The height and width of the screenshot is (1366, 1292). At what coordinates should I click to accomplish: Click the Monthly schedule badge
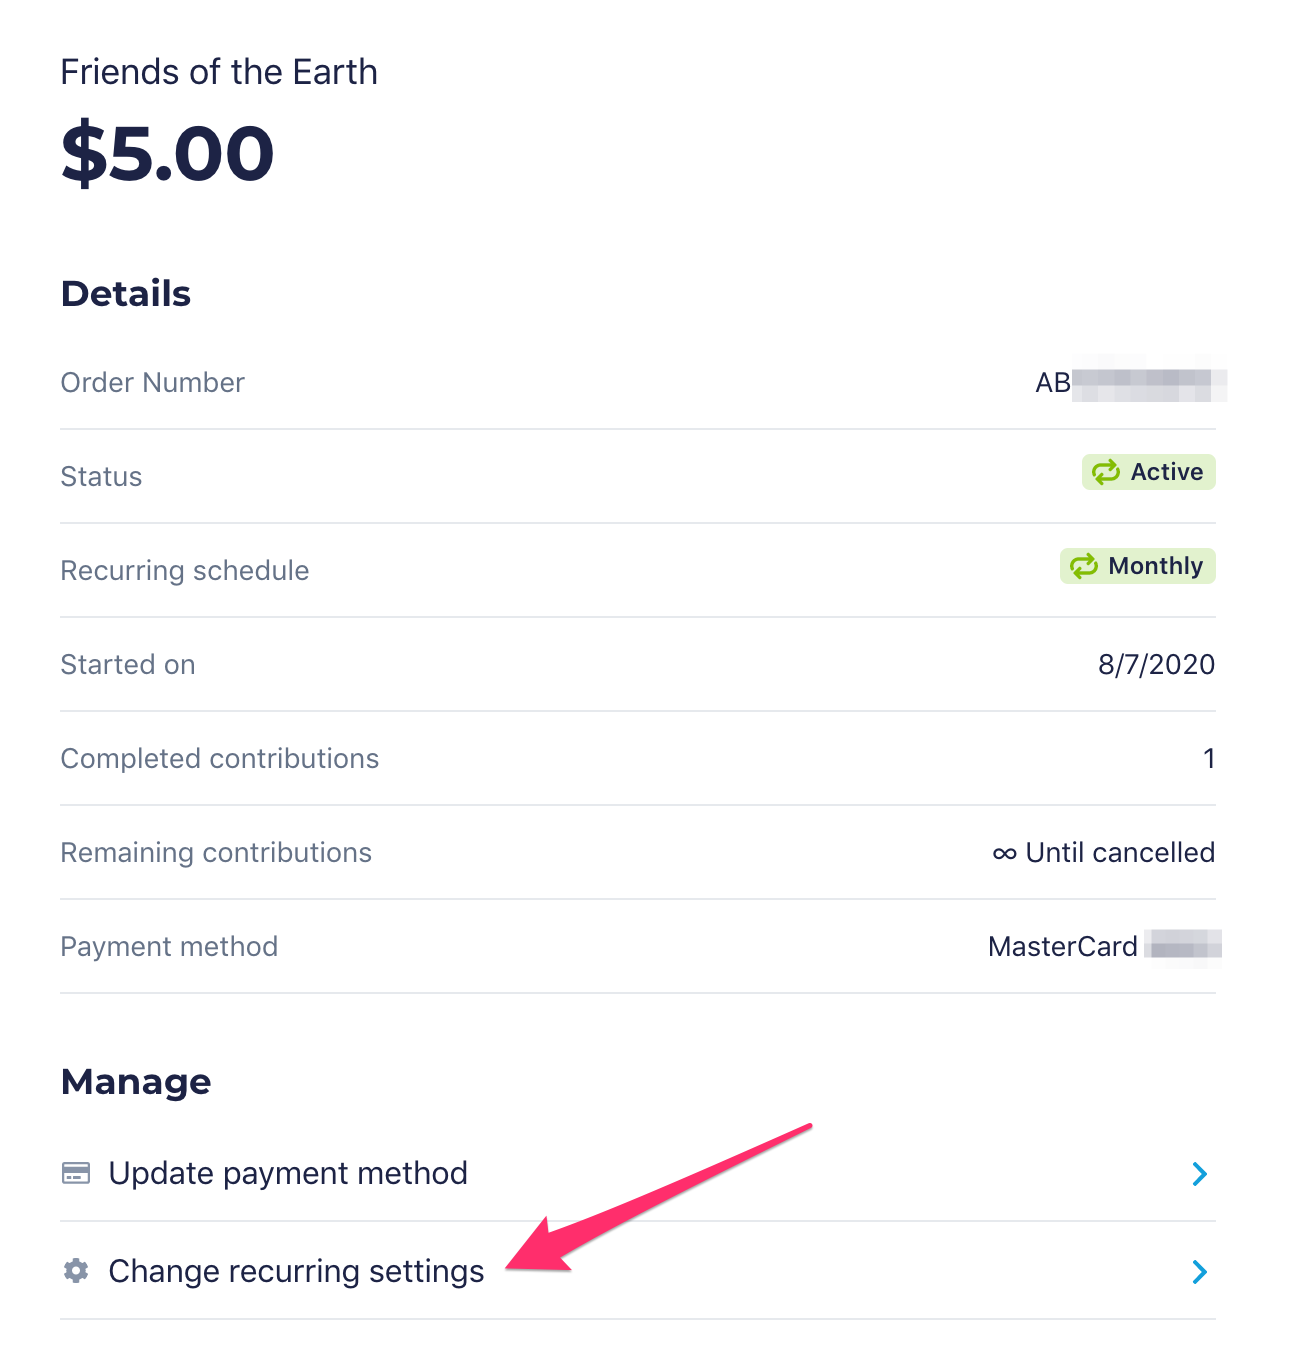pos(1138,566)
